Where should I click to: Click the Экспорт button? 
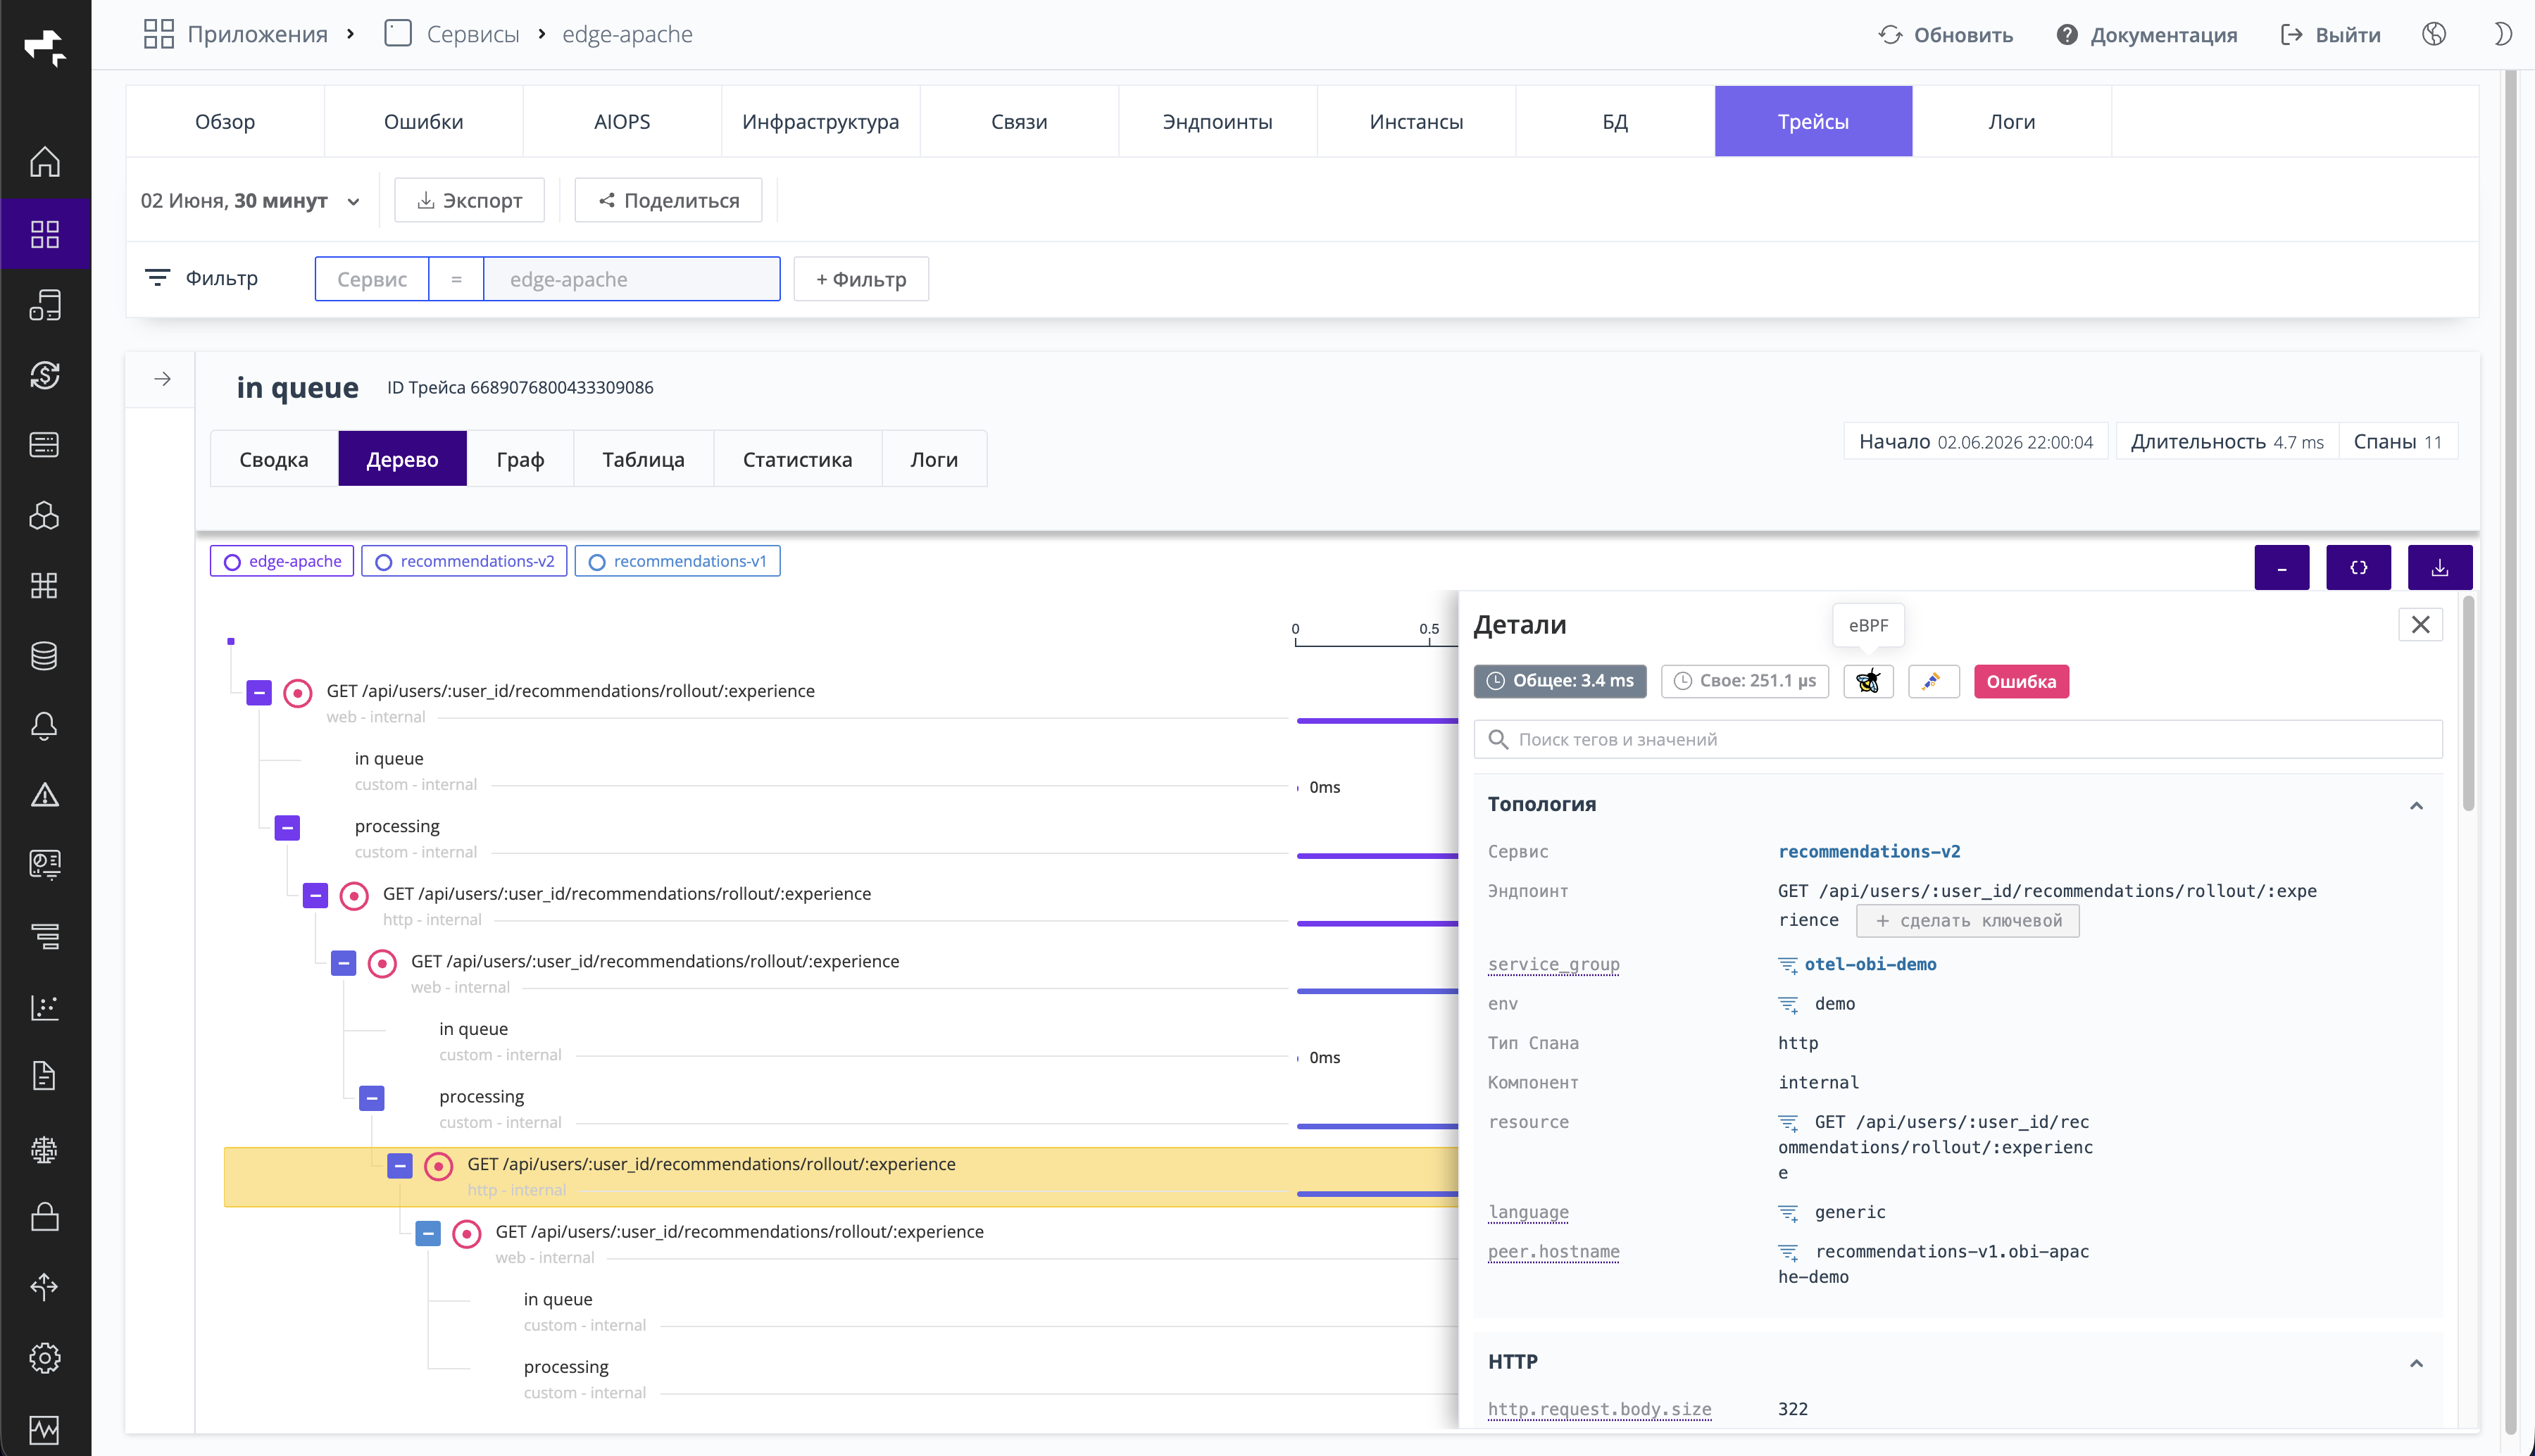coord(469,200)
